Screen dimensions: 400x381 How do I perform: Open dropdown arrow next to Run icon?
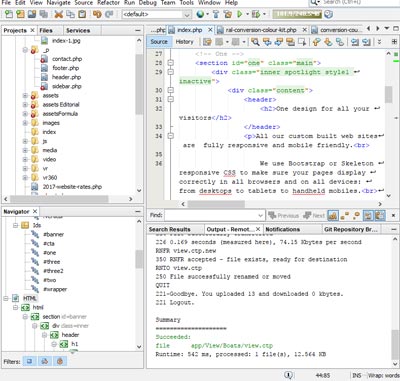[x=247, y=14]
